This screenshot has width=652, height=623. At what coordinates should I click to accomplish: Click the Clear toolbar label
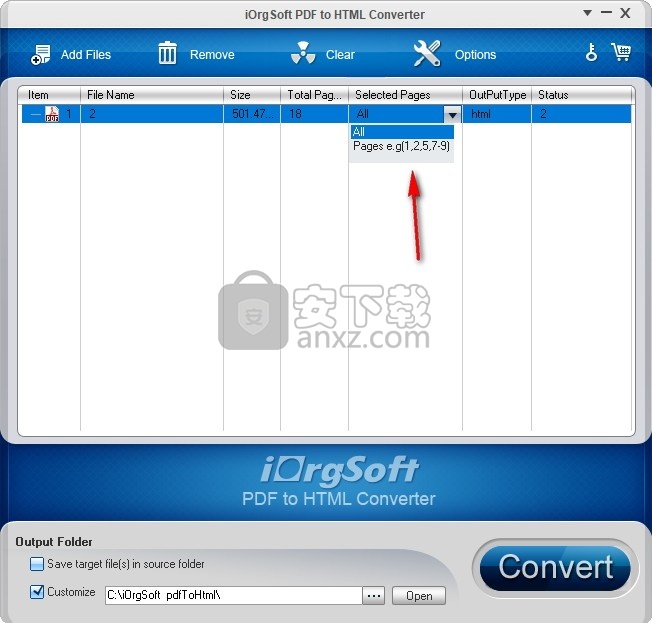[340, 54]
